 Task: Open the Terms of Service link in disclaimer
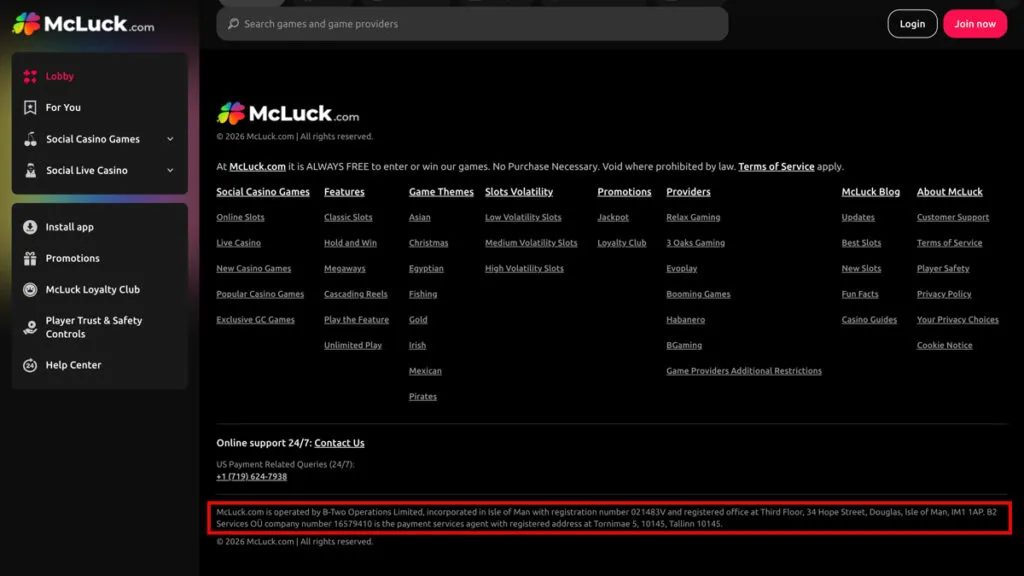776,167
